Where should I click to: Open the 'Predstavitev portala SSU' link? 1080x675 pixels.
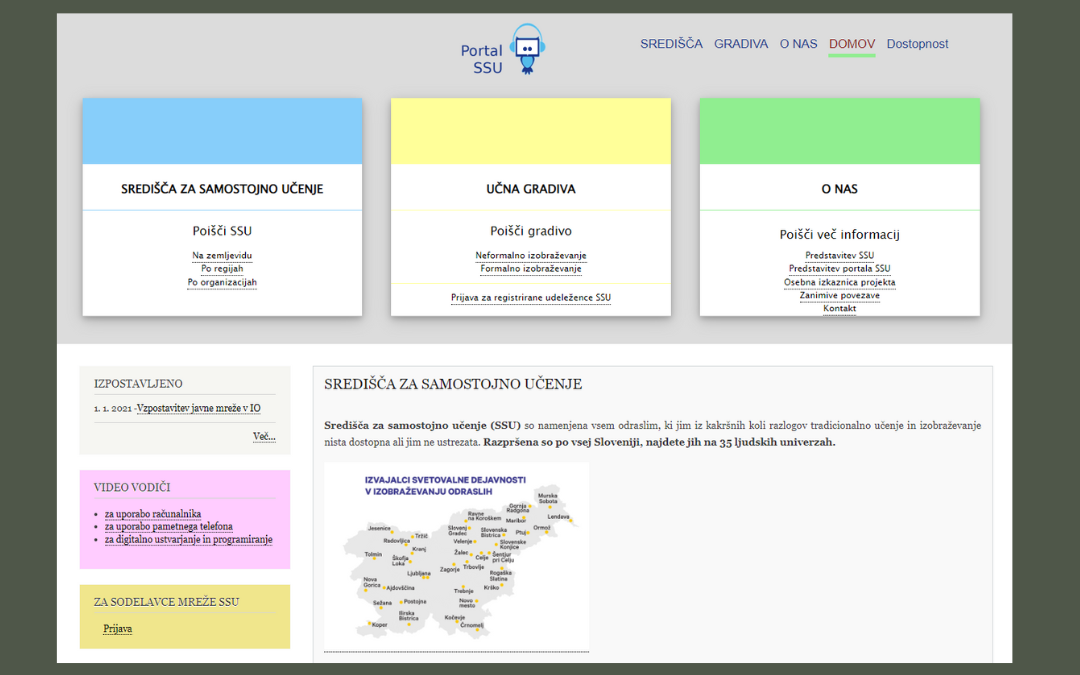(x=839, y=269)
